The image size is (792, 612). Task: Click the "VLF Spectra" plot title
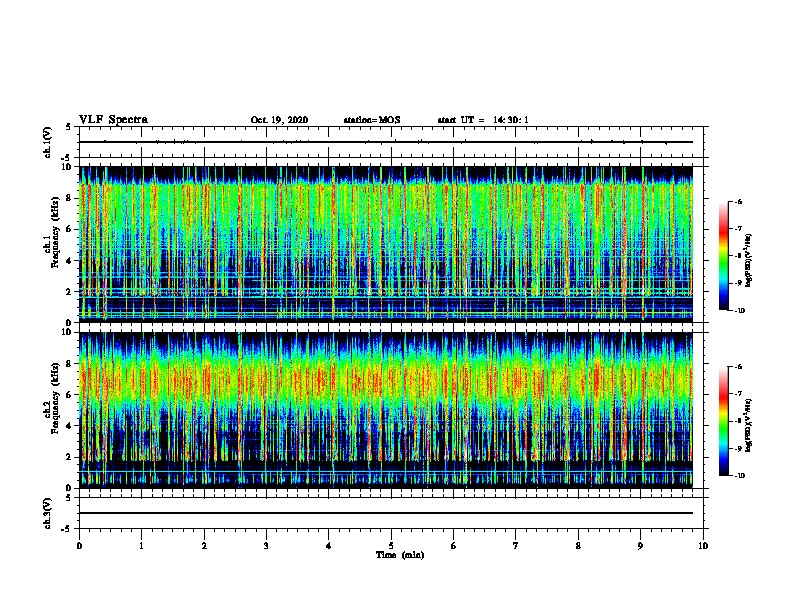click(x=113, y=119)
